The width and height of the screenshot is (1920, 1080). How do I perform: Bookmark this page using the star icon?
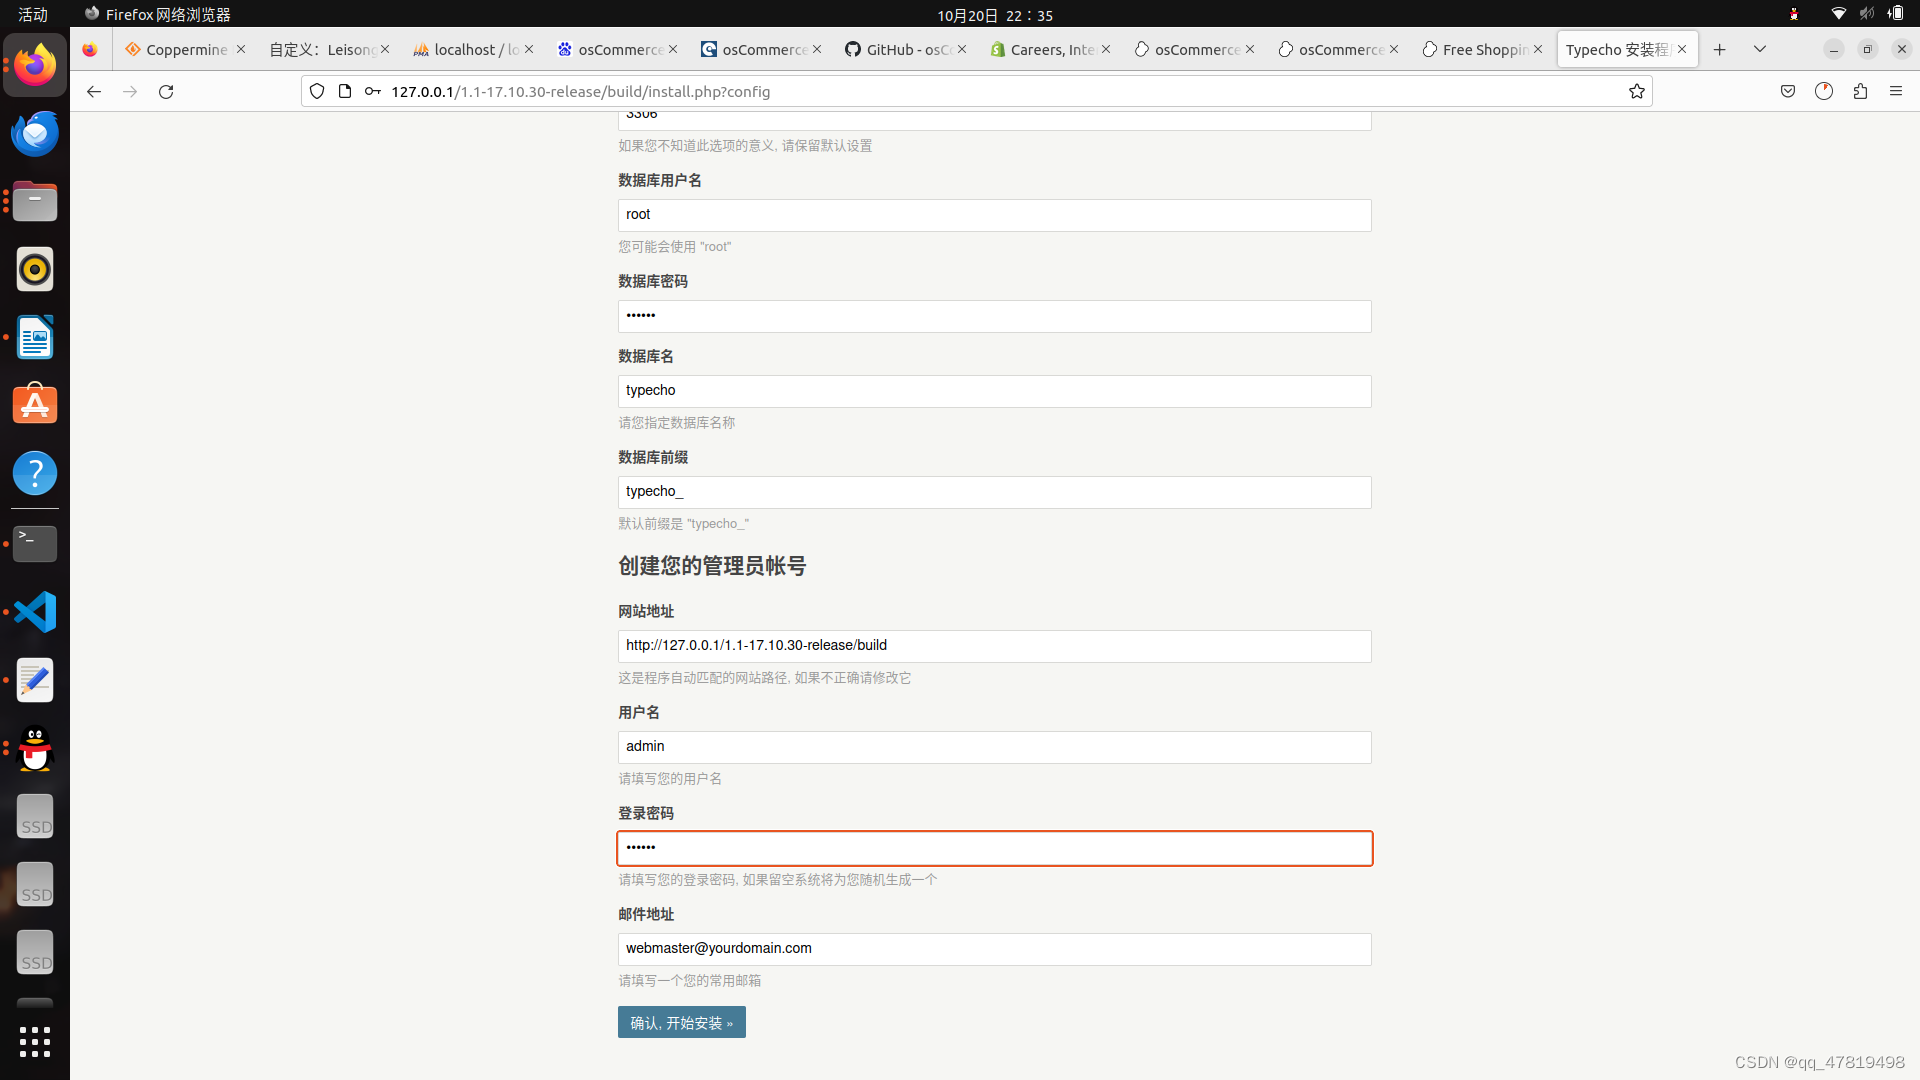click(x=1637, y=91)
